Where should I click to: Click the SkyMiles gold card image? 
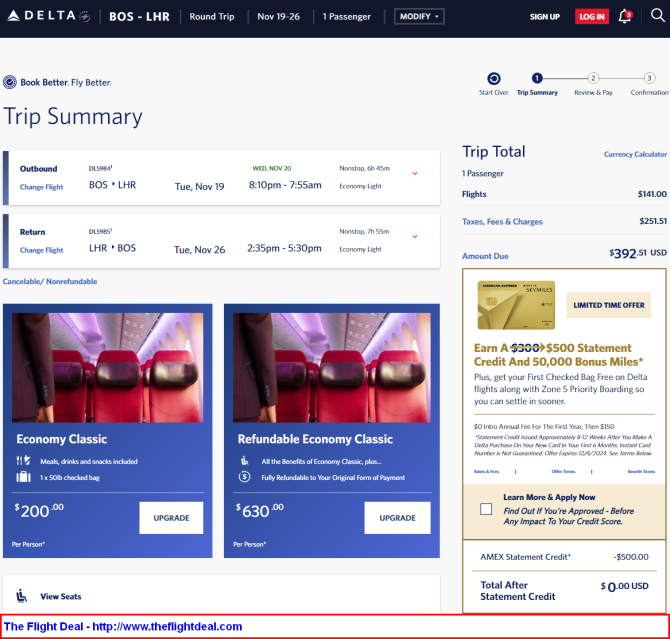coord(516,305)
